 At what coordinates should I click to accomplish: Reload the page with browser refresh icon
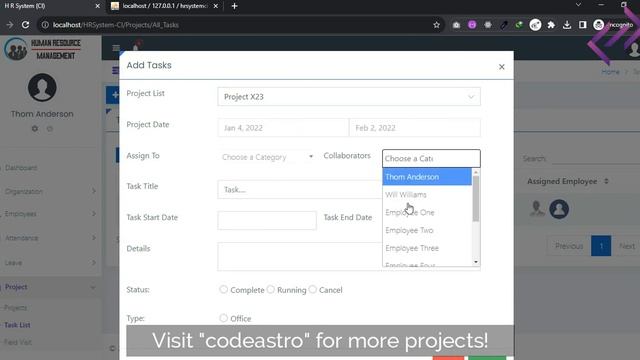click(25, 25)
